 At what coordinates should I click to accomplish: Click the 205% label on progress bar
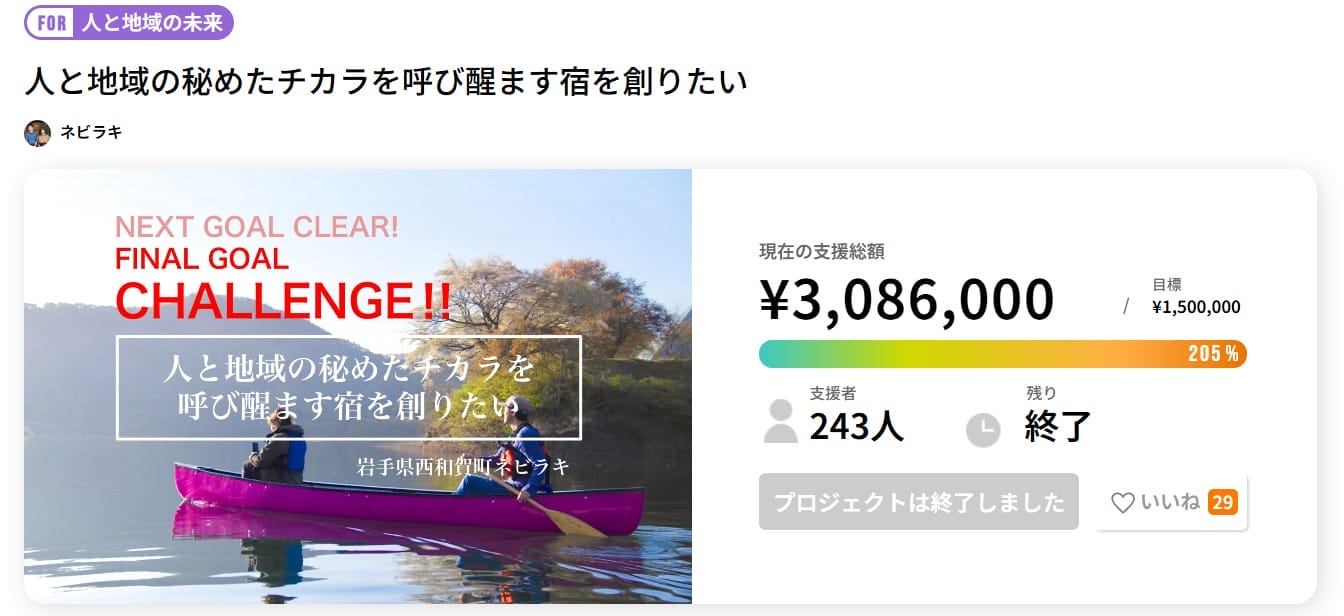coord(1213,354)
